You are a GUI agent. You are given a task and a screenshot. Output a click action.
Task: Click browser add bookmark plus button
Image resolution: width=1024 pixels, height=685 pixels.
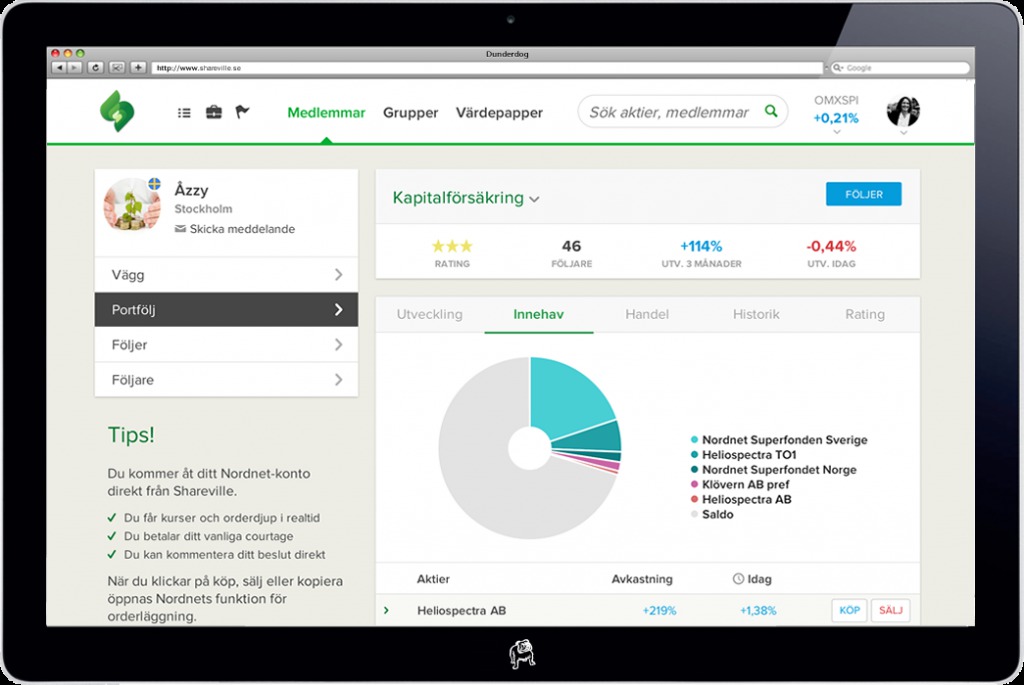pyautogui.click(x=138, y=67)
